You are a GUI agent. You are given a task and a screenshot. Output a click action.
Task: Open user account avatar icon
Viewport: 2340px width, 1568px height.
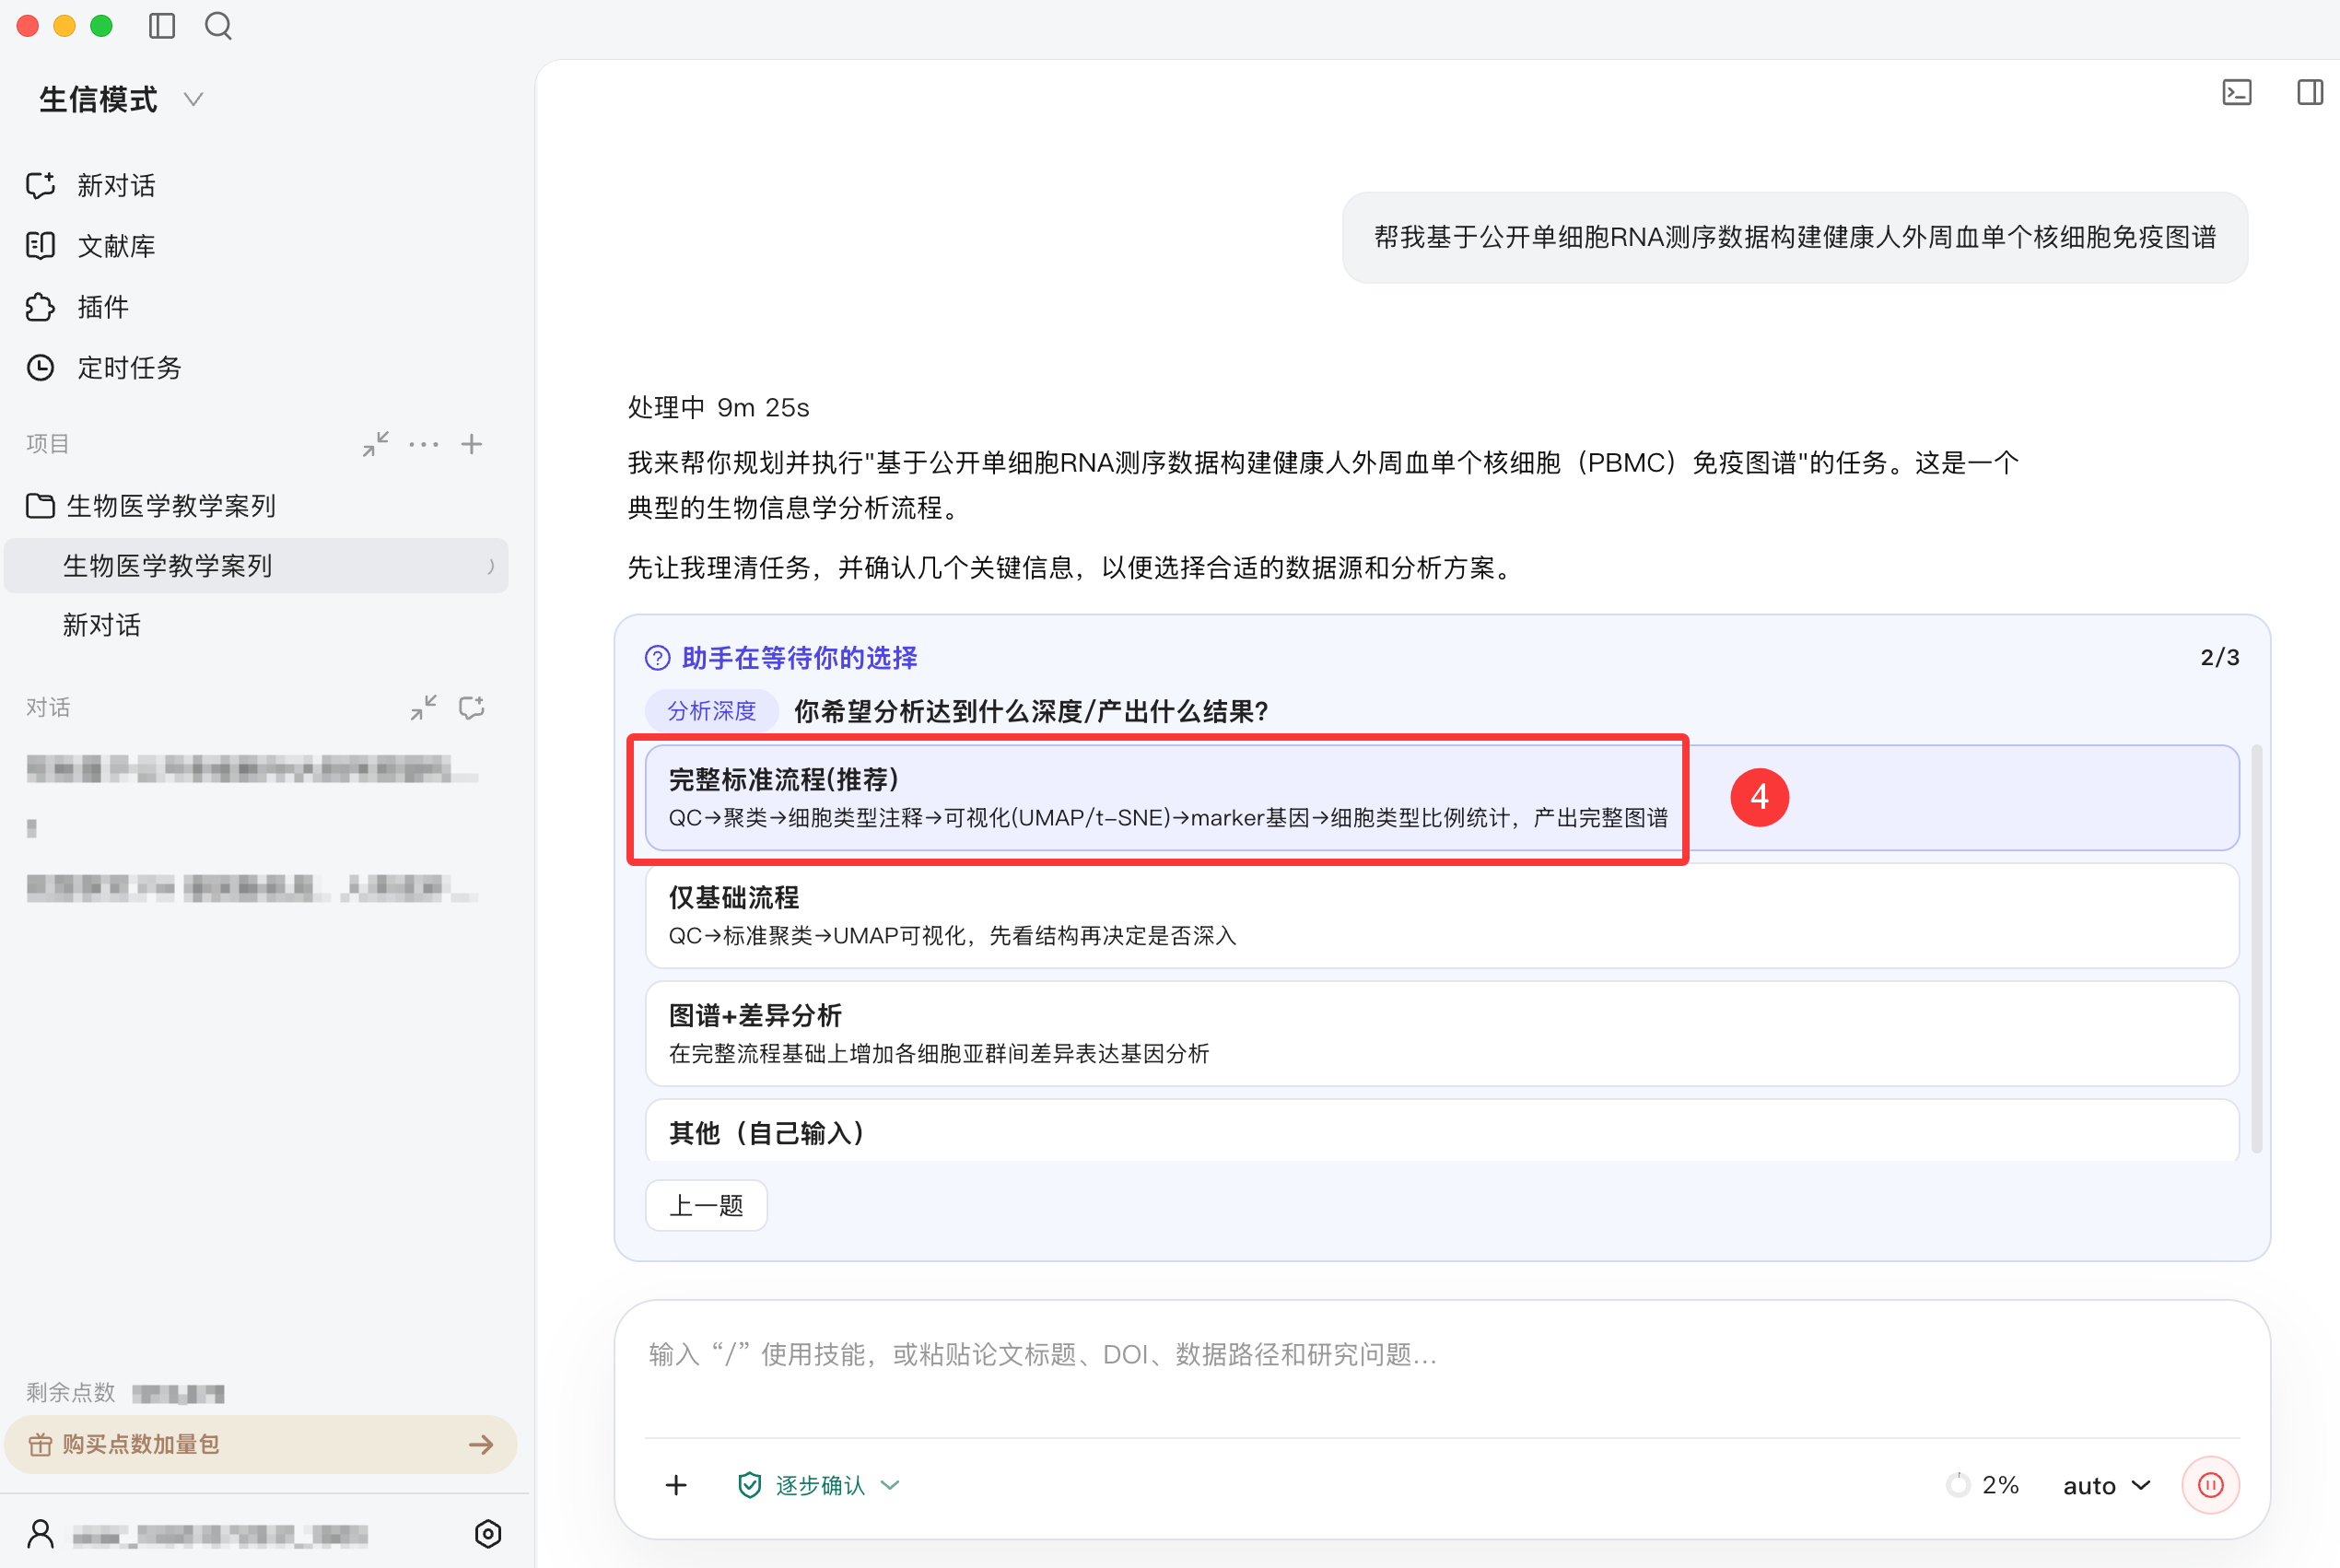tap(41, 1534)
